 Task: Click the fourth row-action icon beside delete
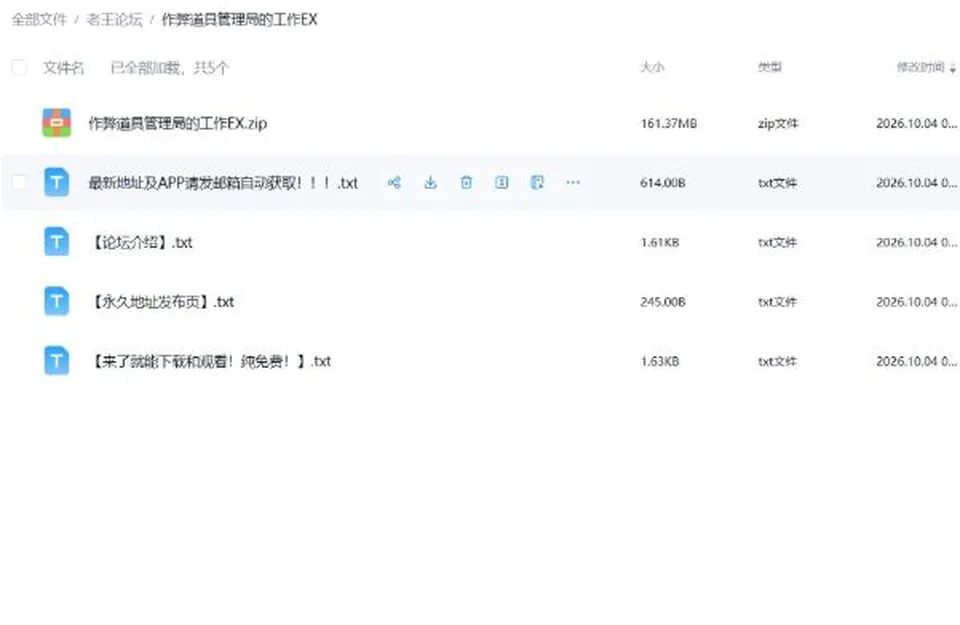[501, 182]
